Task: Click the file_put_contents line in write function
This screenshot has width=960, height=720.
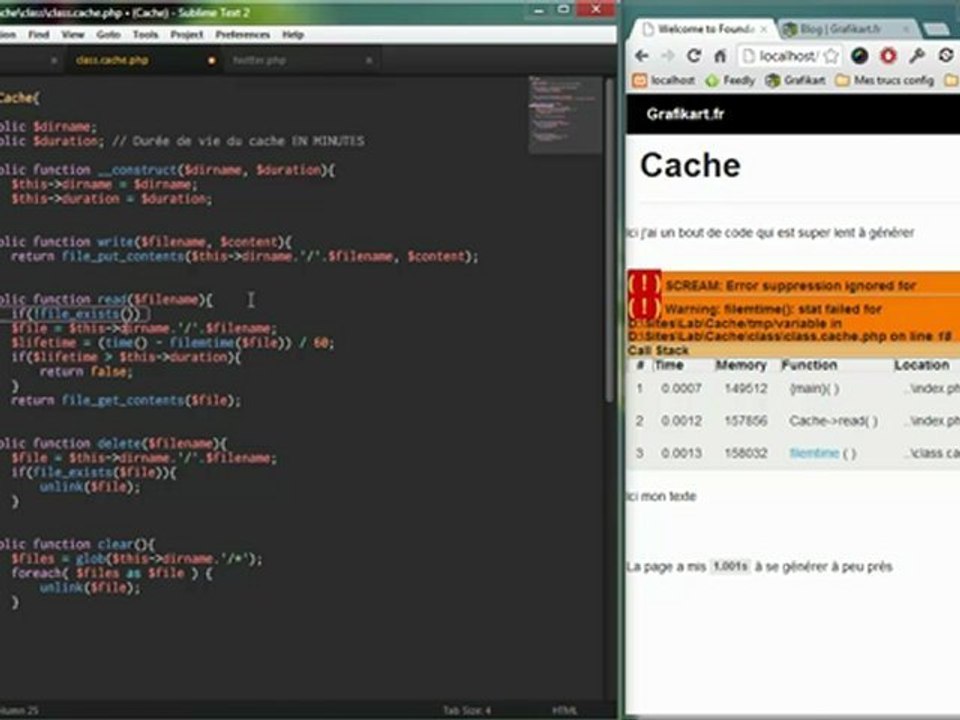Action: pos(244,257)
